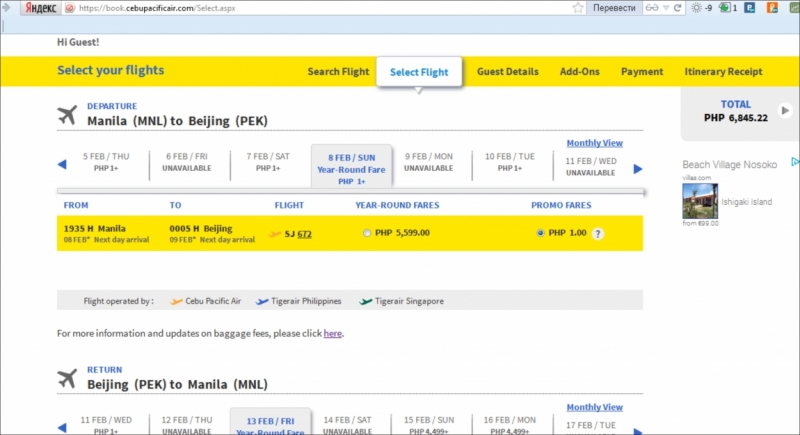Choose 14 FEB / SAT return date
Screen dimensions: 800x435
[348, 425]
